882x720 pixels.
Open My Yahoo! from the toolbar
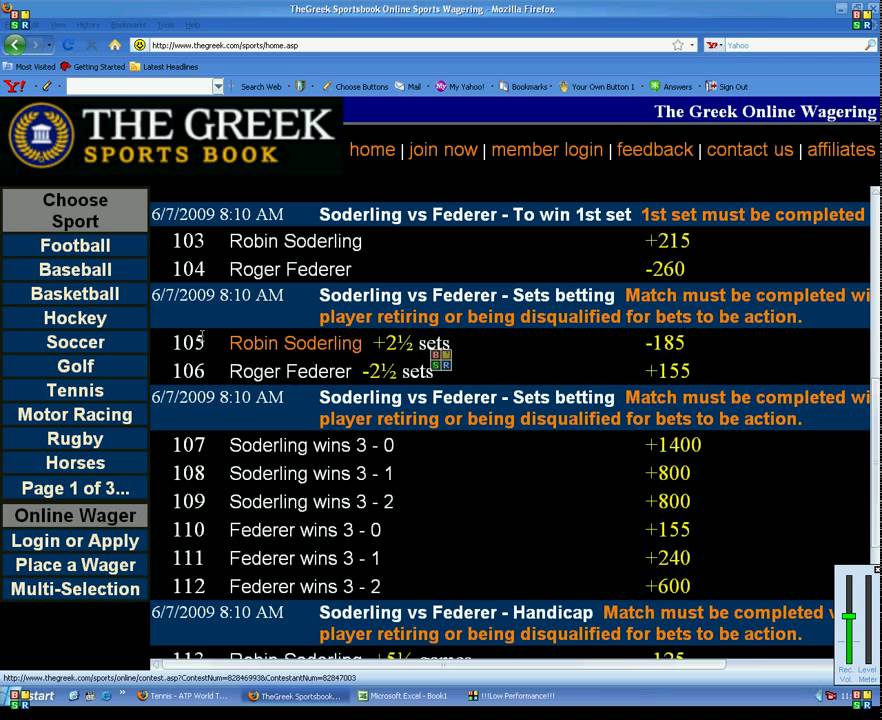[460, 87]
